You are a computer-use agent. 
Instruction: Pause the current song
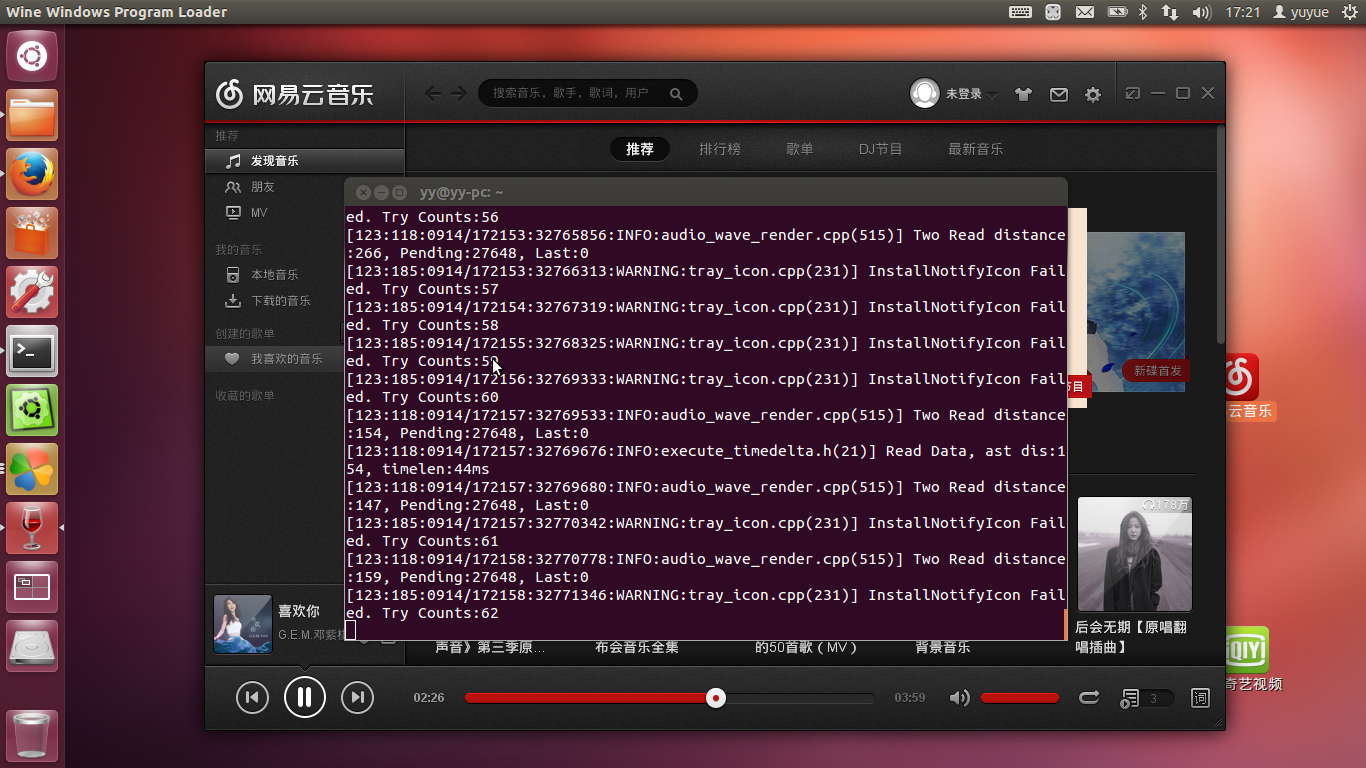(x=305, y=697)
